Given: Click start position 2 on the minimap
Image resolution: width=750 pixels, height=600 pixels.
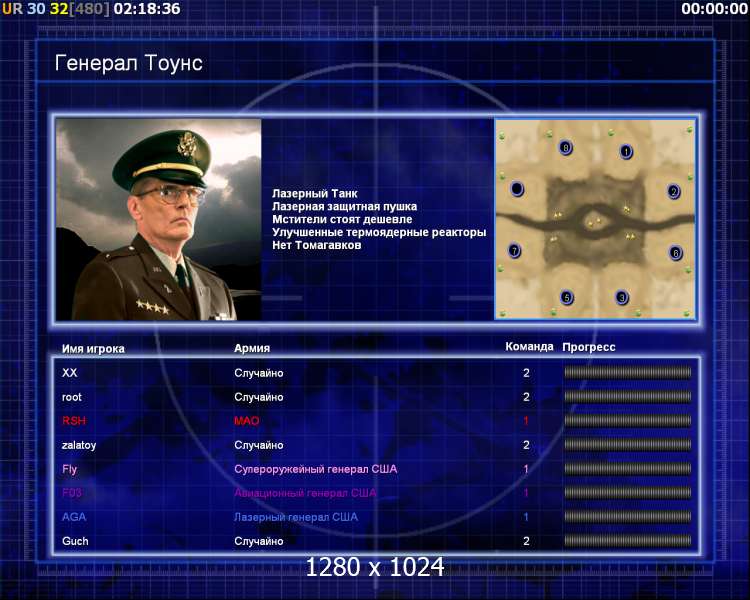Looking at the screenshot, I should tap(673, 191).
